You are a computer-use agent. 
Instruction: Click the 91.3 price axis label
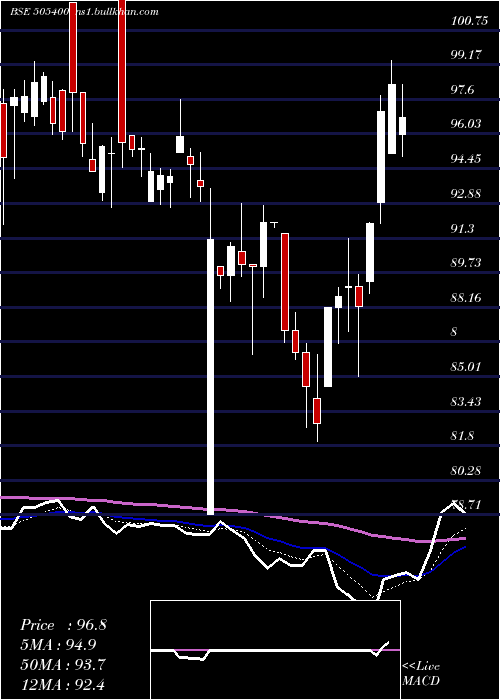coord(462,229)
